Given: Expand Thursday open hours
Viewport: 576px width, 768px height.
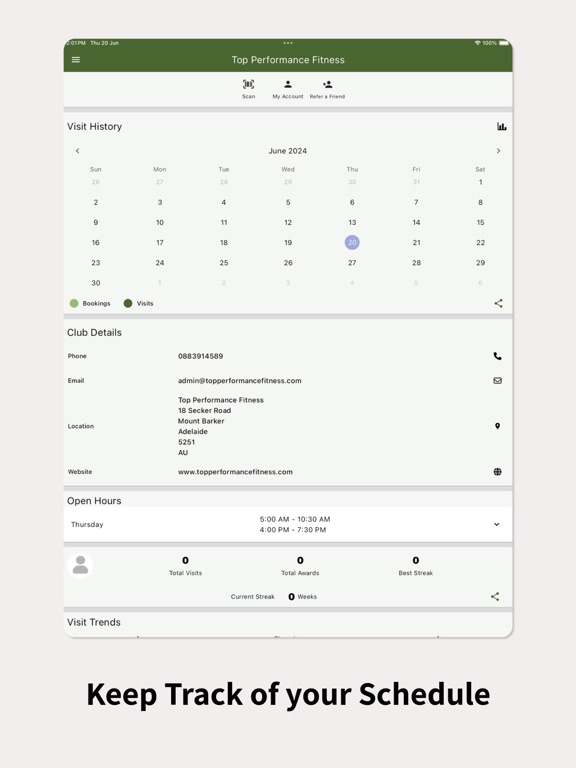Looking at the screenshot, I should click(x=496, y=524).
